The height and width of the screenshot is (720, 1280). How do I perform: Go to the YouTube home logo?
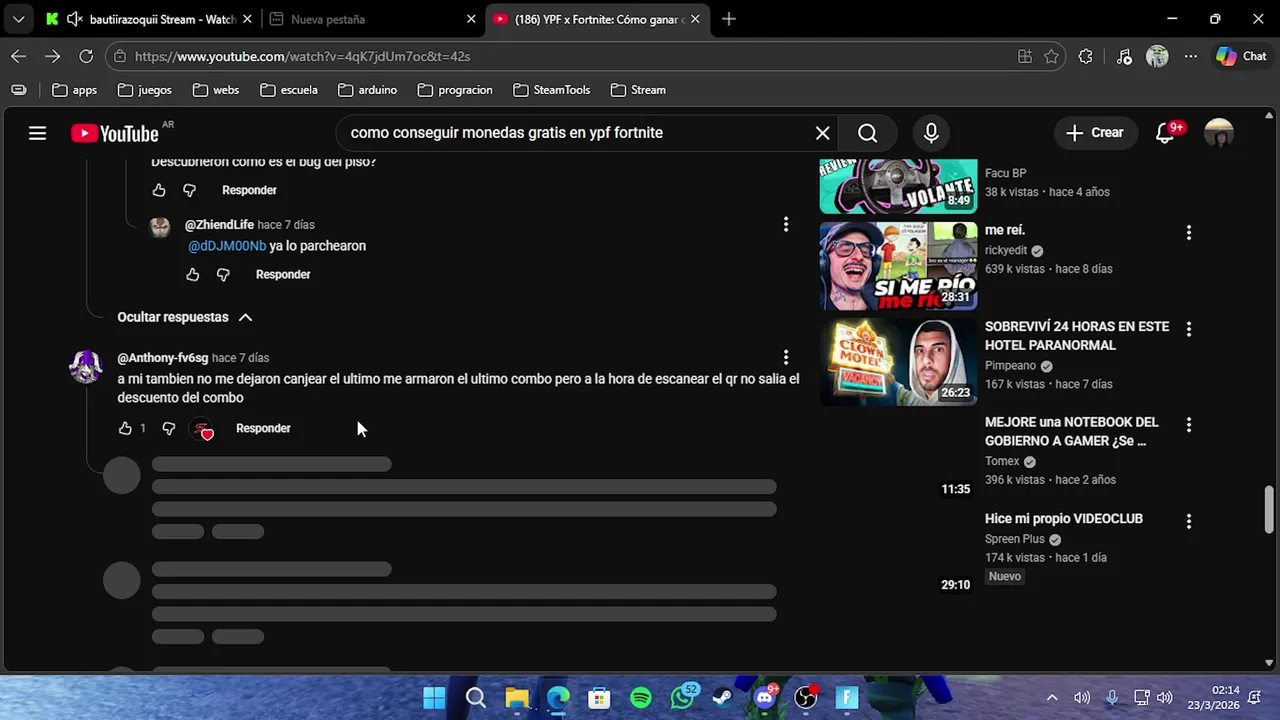click(115, 133)
